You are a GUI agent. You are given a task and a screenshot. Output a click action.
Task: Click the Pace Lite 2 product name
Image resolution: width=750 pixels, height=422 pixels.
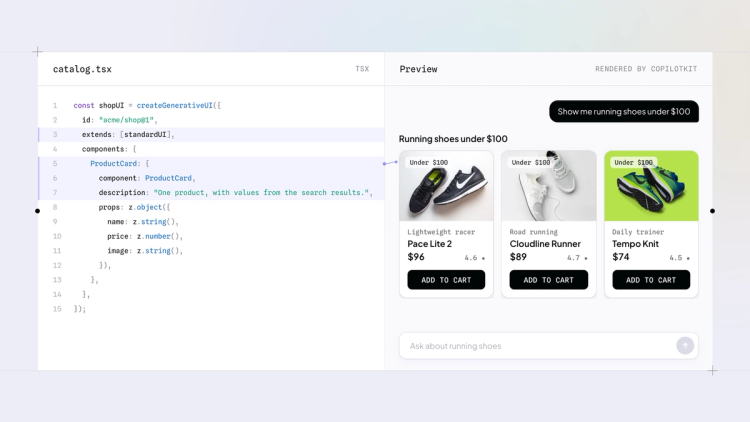click(430, 244)
